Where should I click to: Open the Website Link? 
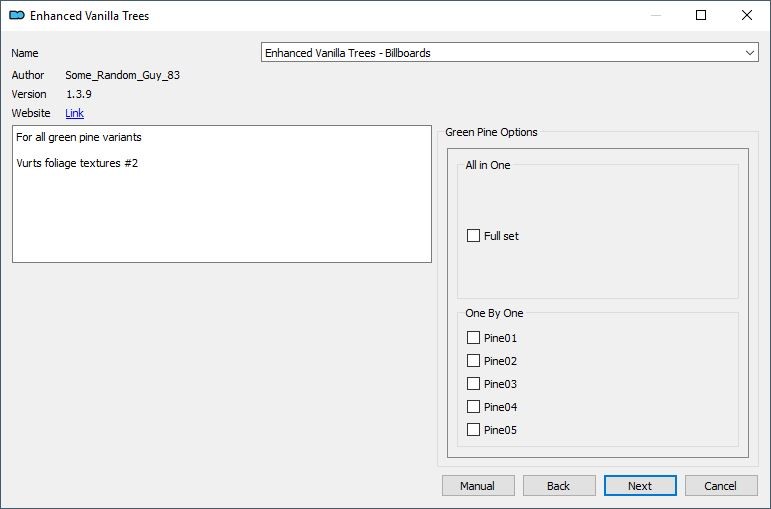click(75, 113)
